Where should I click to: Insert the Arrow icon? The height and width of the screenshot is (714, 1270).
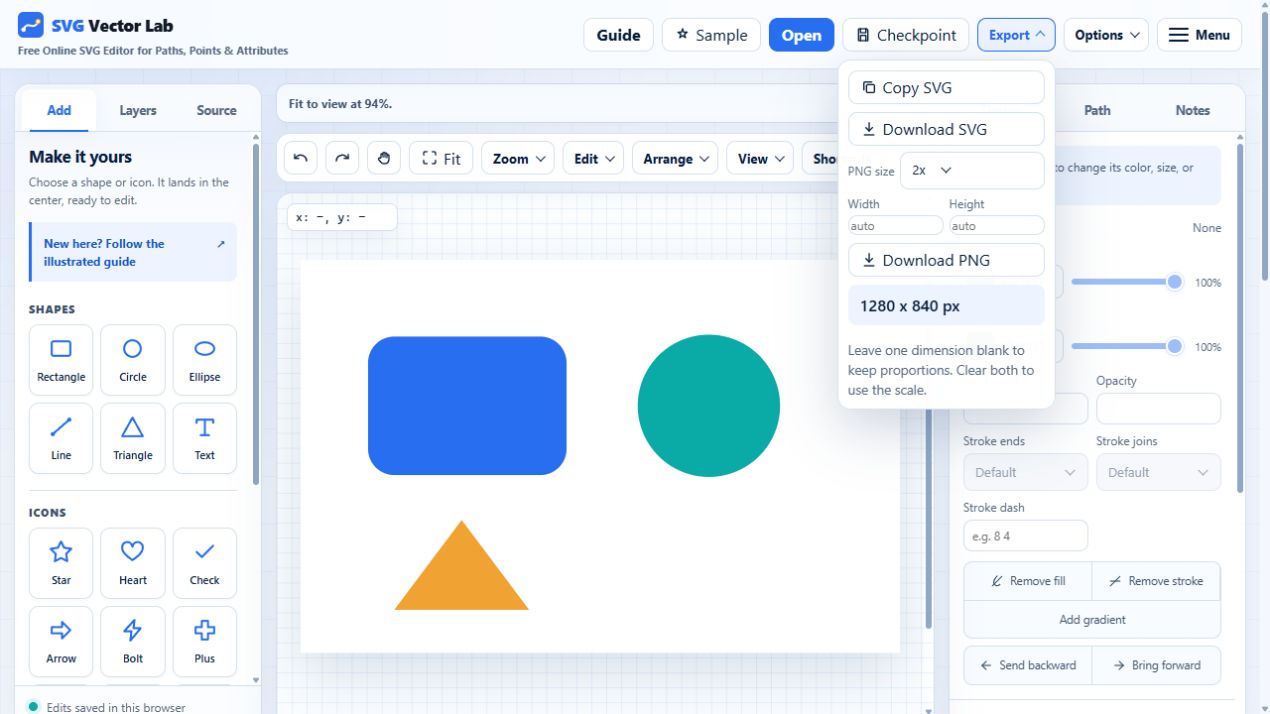61,641
